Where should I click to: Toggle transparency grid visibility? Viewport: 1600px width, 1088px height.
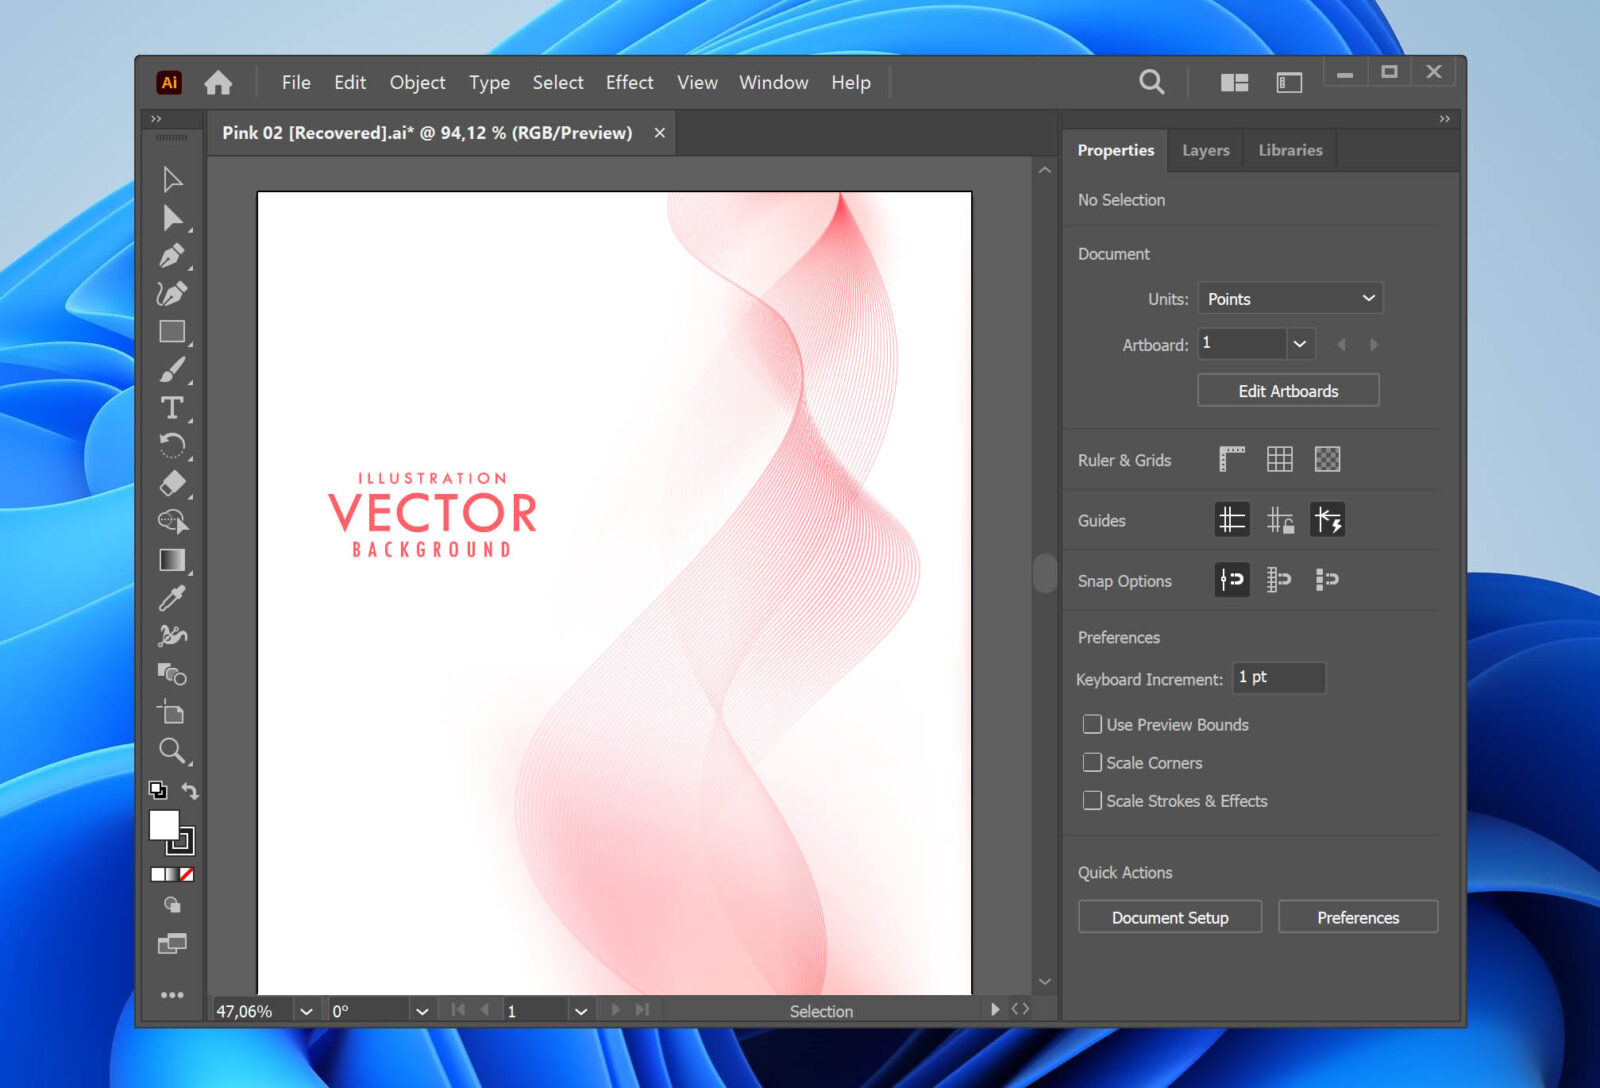(x=1327, y=459)
